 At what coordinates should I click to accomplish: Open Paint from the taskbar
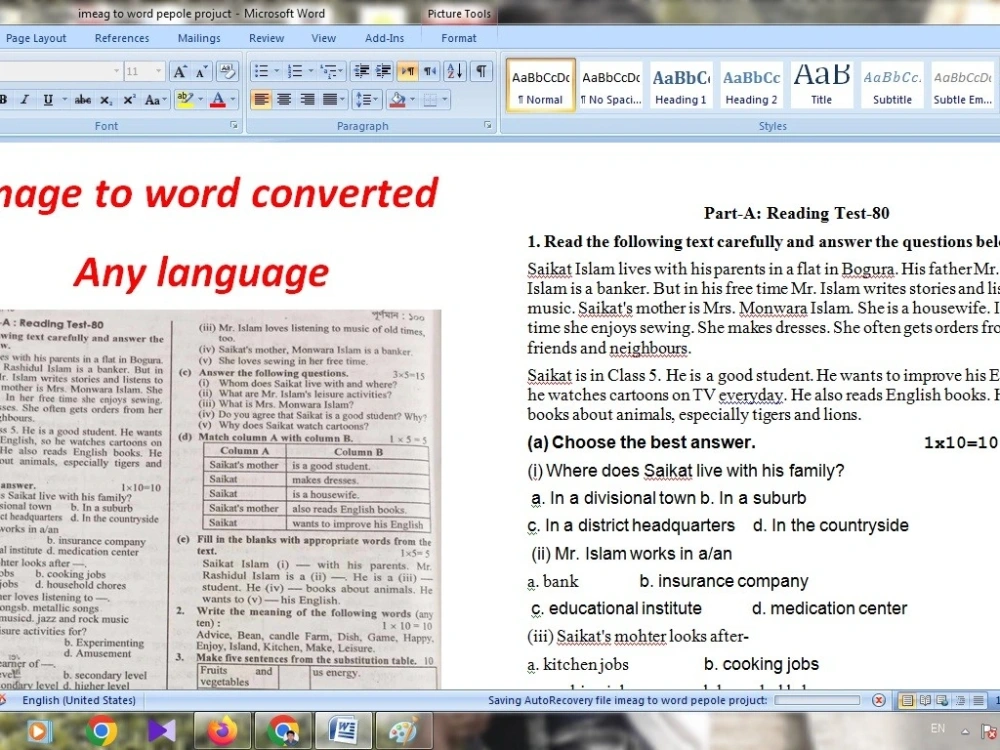point(403,730)
